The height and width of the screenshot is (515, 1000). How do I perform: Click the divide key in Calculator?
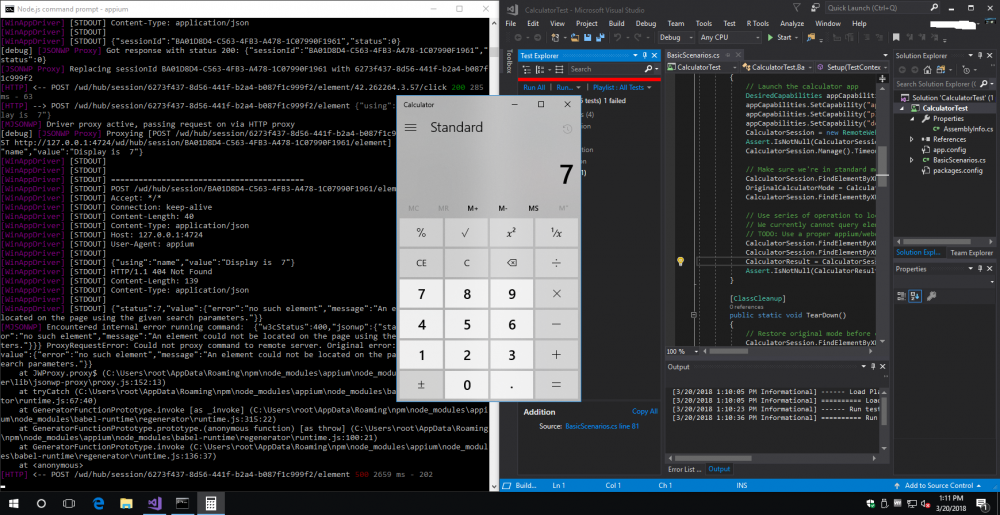coord(556,263)
